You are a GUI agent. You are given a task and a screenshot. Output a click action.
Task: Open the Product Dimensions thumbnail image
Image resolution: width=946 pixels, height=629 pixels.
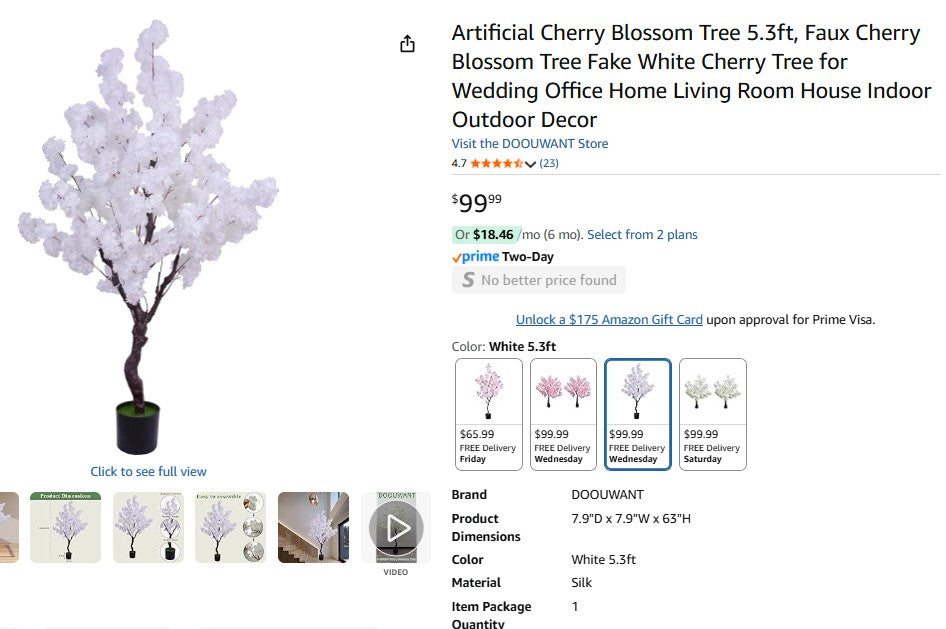pos(66,525)
